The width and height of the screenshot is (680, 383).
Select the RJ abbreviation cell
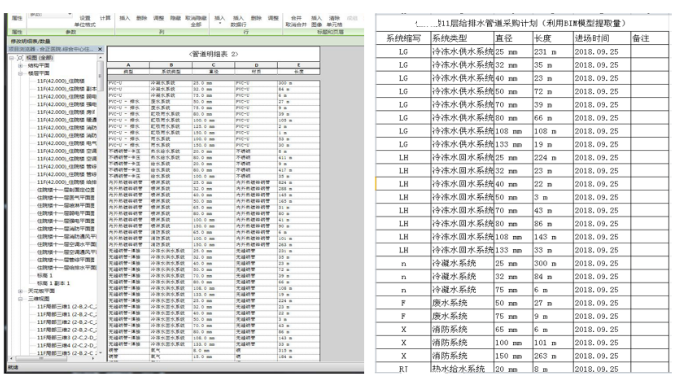(x=403, y=369)
